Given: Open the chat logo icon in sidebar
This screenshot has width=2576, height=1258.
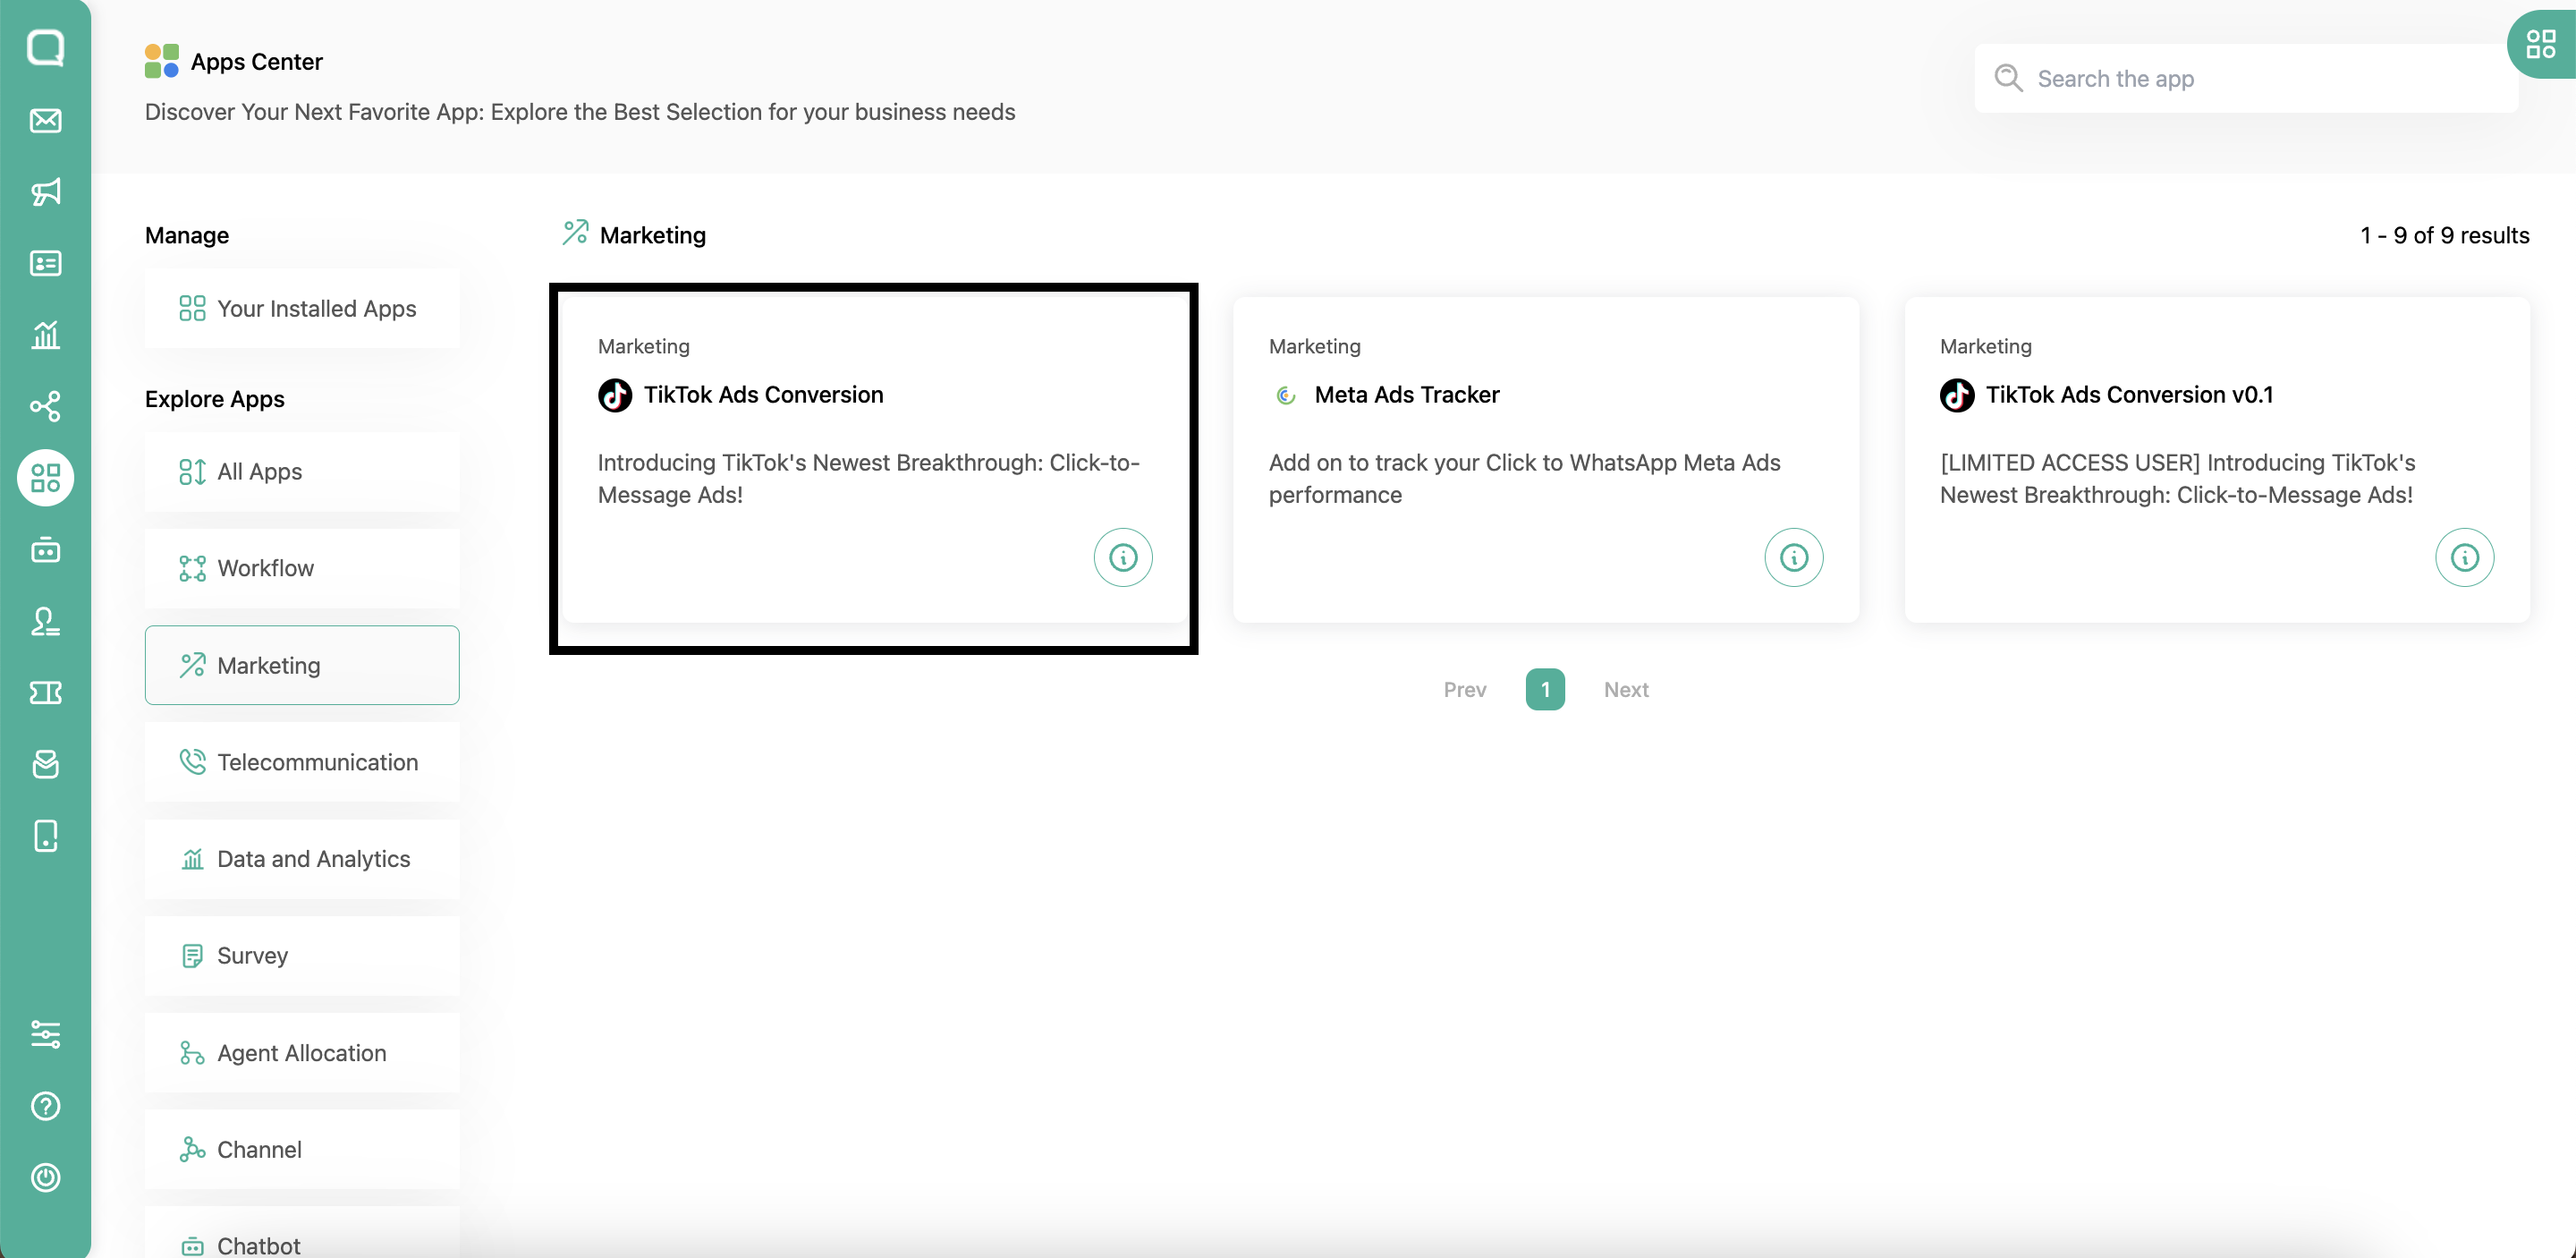Looking at the screenshot, I should click(45, 47).
